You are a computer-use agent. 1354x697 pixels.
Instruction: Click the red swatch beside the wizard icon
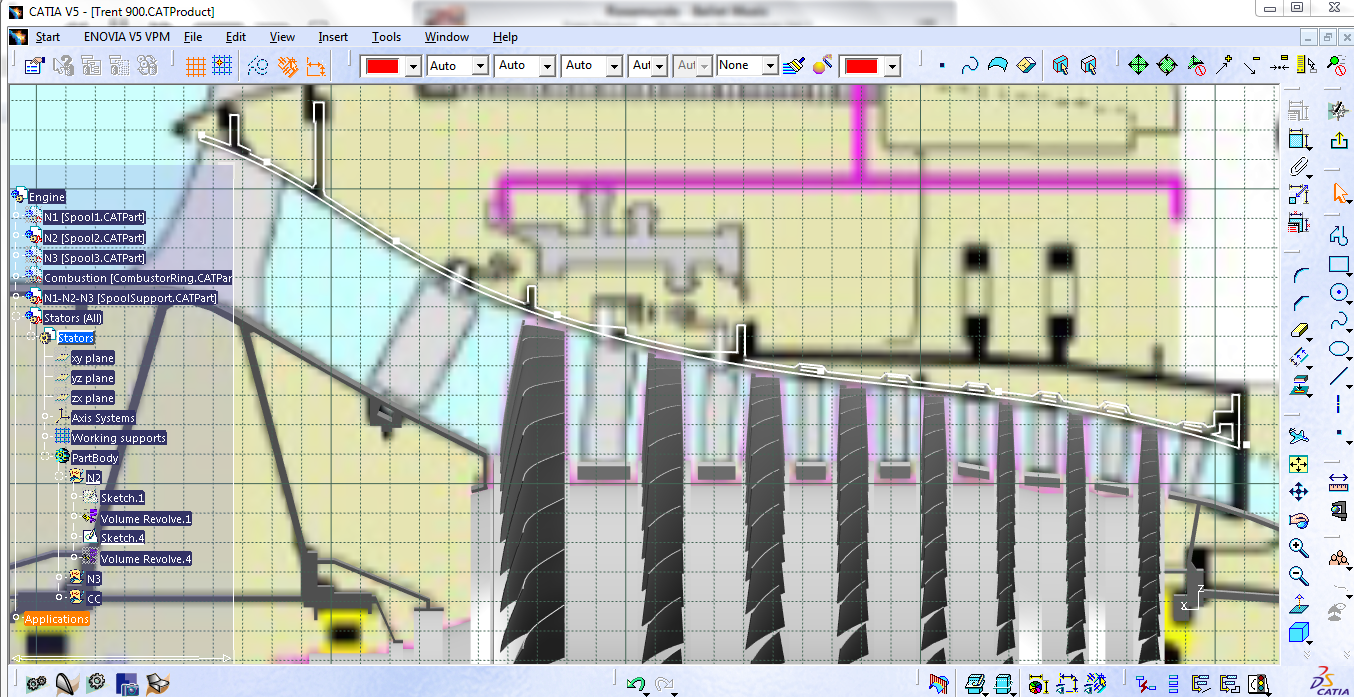point(862,66)
